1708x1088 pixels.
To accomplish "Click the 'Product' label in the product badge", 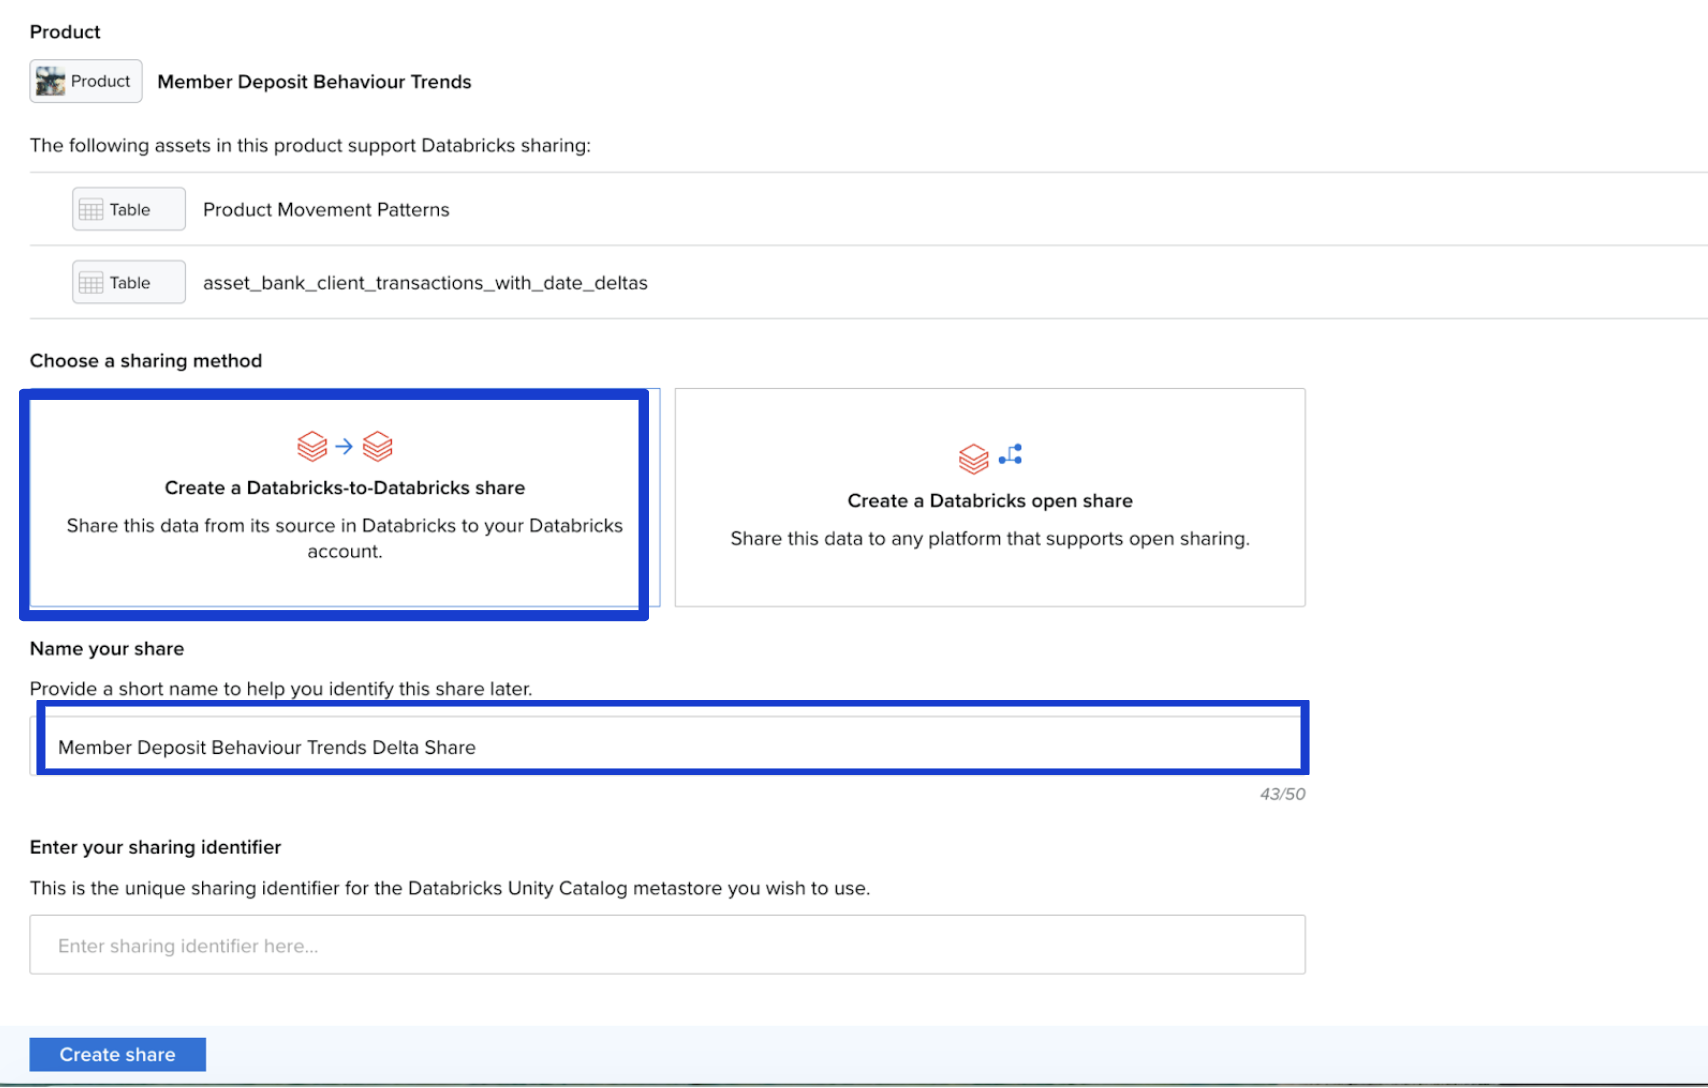I will pyautogui.click(x=100, y=81).
